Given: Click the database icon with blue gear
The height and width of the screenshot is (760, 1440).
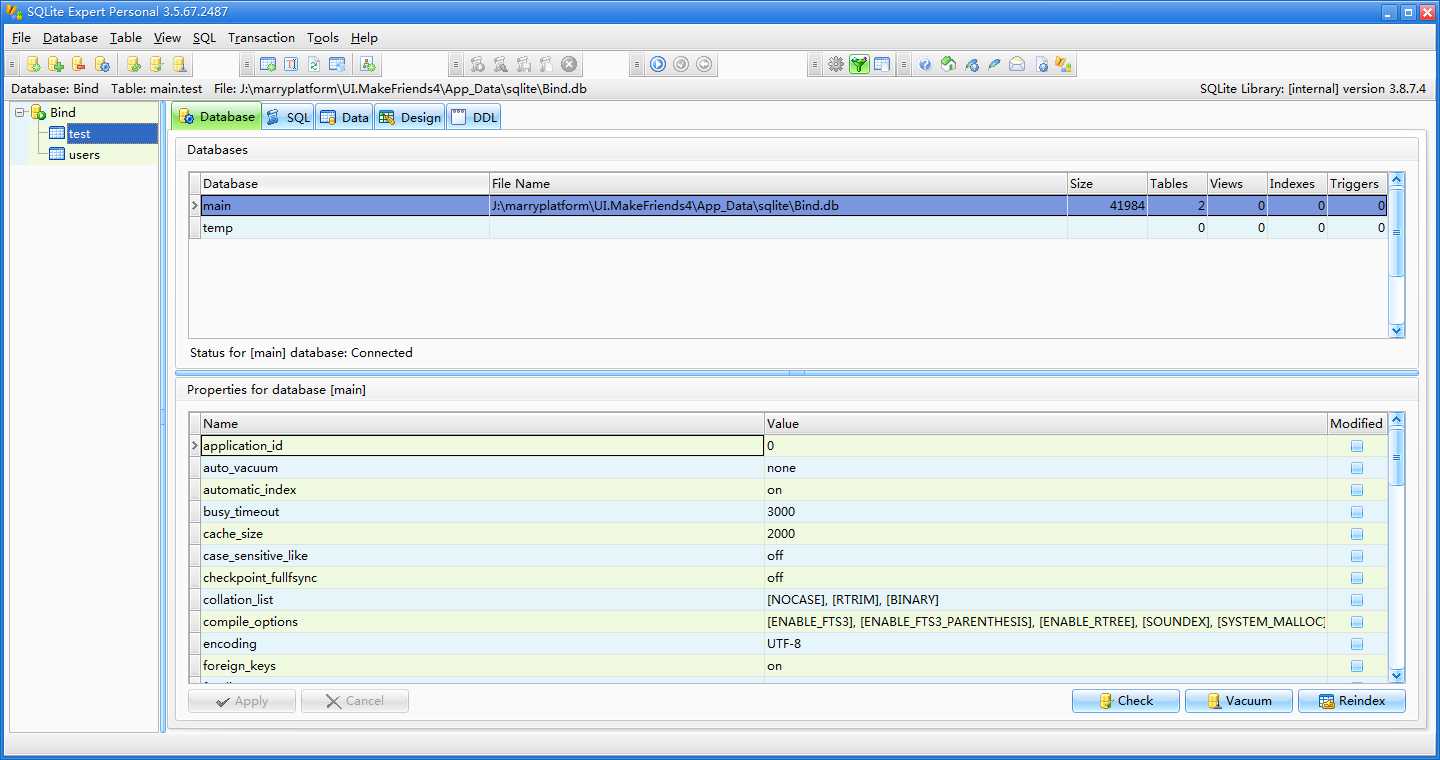Looking at the screenshot, I should 102,64.
